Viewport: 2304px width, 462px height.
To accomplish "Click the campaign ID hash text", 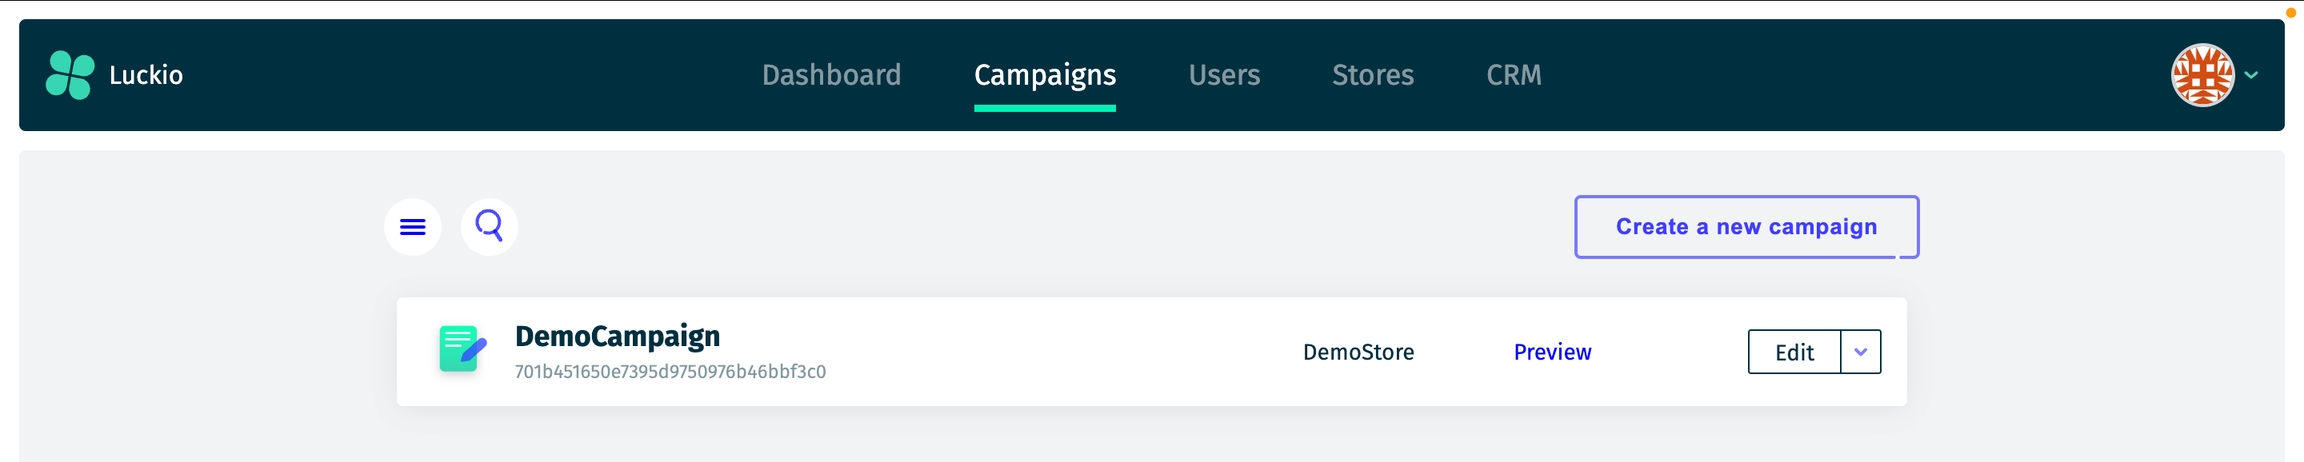I will coord(670,372).
